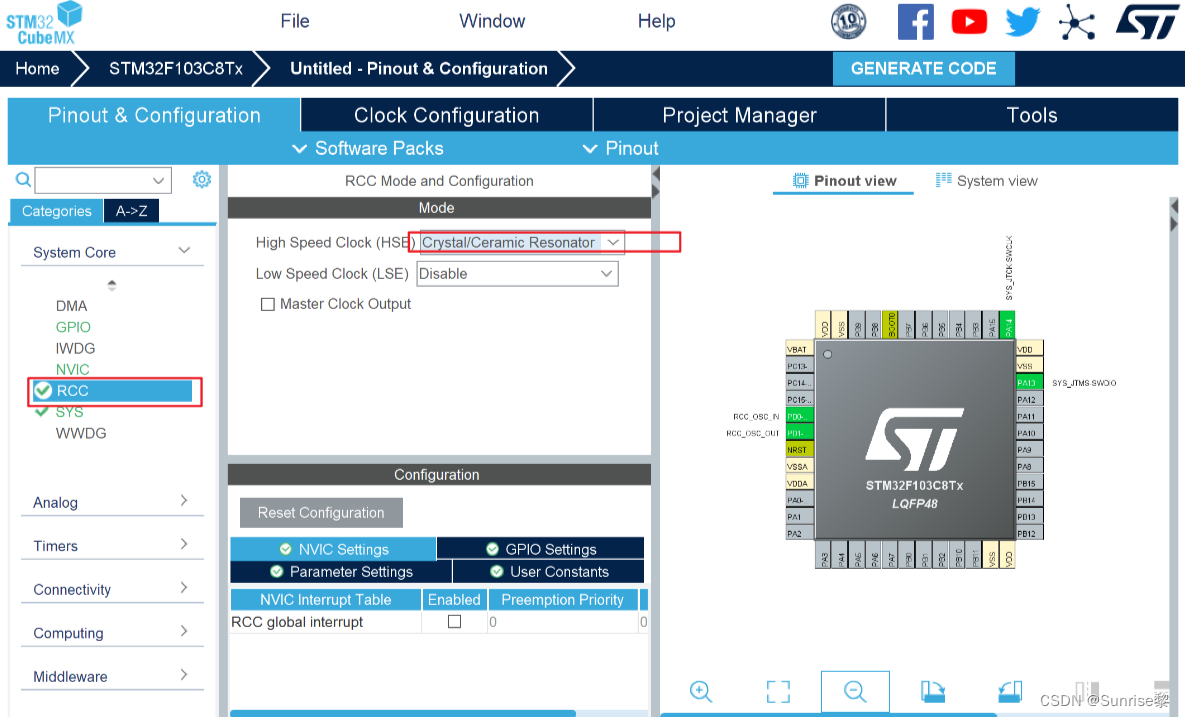The height and width of the screenshot is (717, 1185).
Task: Click the Preemption Priority value for RCC interrupt
Action: [563, 622]
